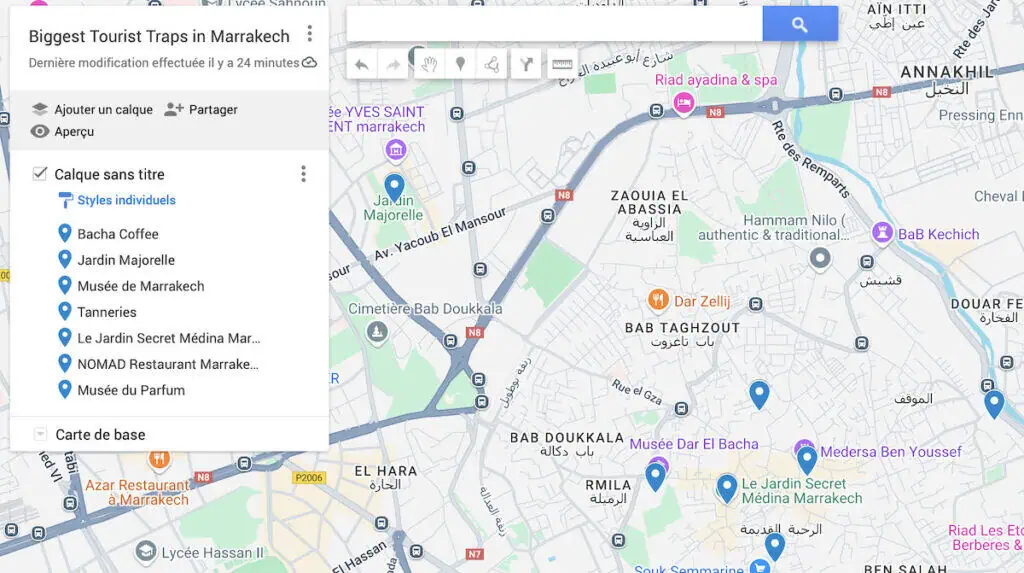
Task: Click Ajouter un calque
Action: click(92, 109)
